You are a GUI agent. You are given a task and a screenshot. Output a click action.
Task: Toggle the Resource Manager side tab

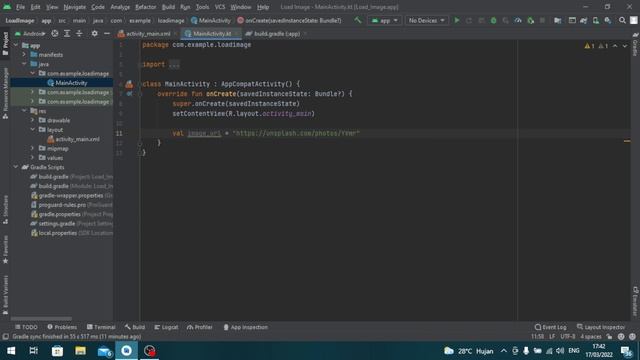click(5, 93)
